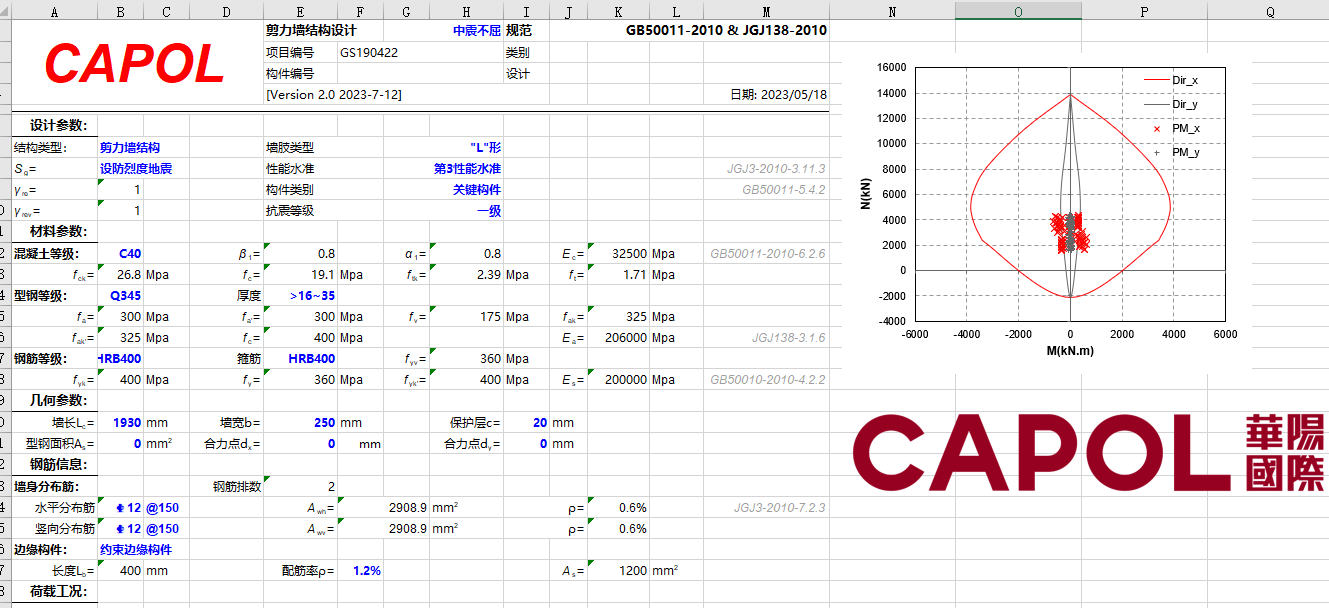
Task: Open the concrete grade C40 dropdown cell
Action: 129,254
